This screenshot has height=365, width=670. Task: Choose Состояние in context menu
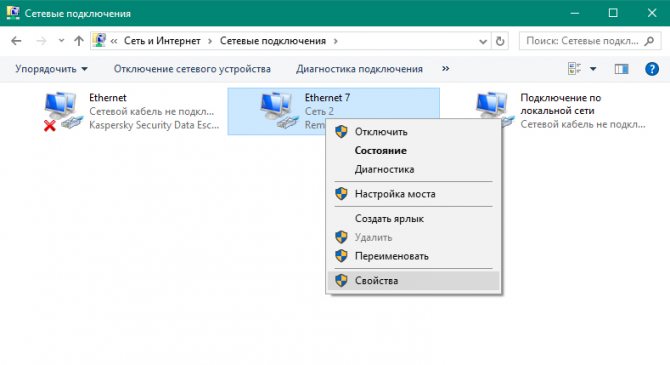(x=413, y=150)
